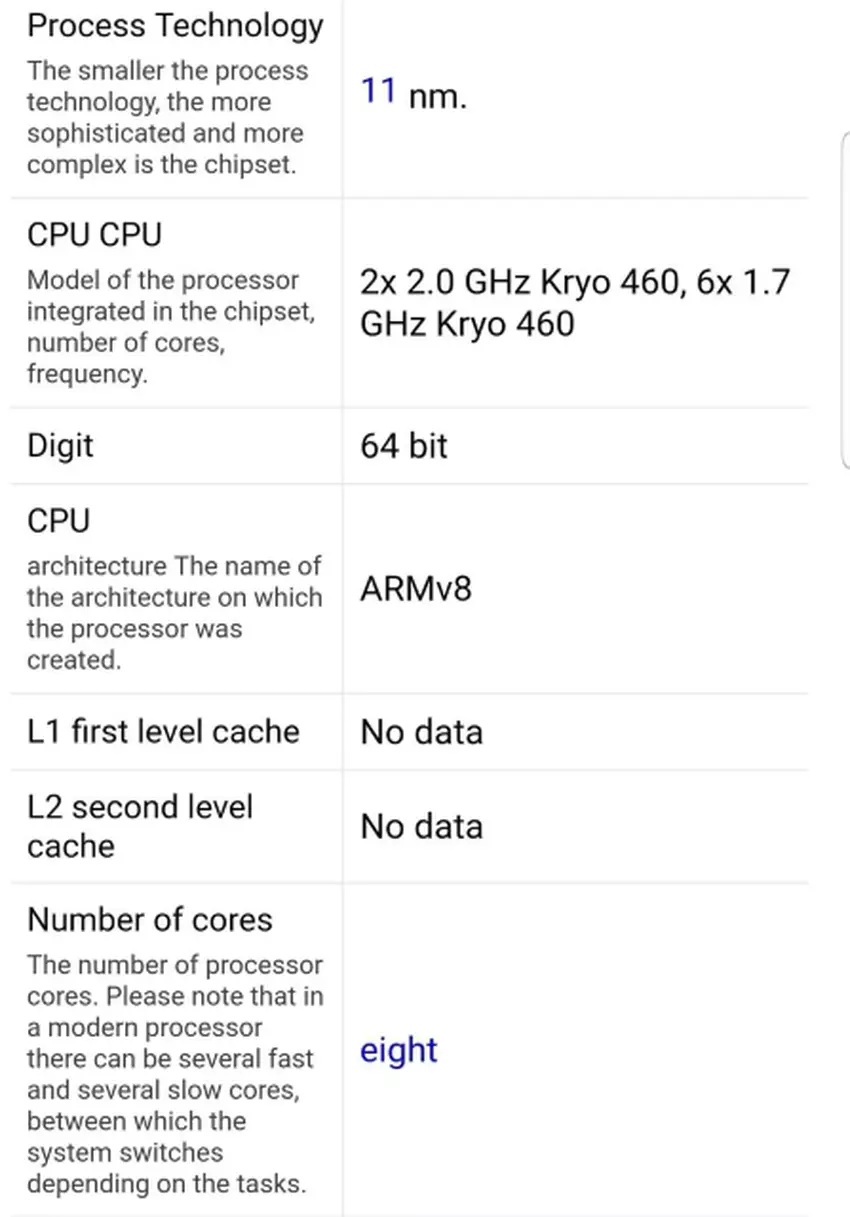This screenshot has width=850, height=1217.
Task: Click the fast and slow cores description
Action: 174,1075
